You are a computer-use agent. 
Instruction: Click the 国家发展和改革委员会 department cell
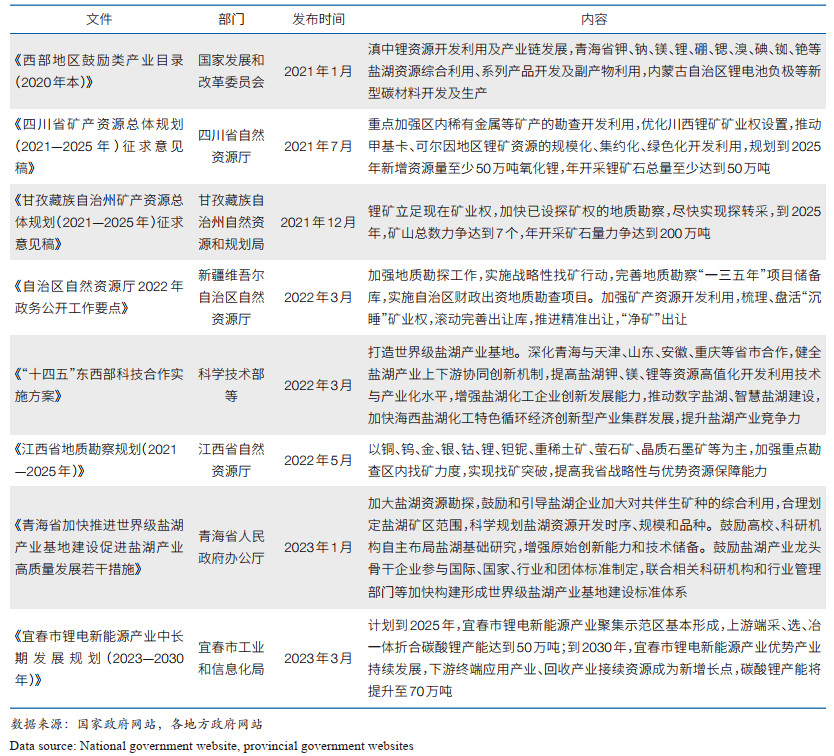pyautogui.click(x=231, y=73)
